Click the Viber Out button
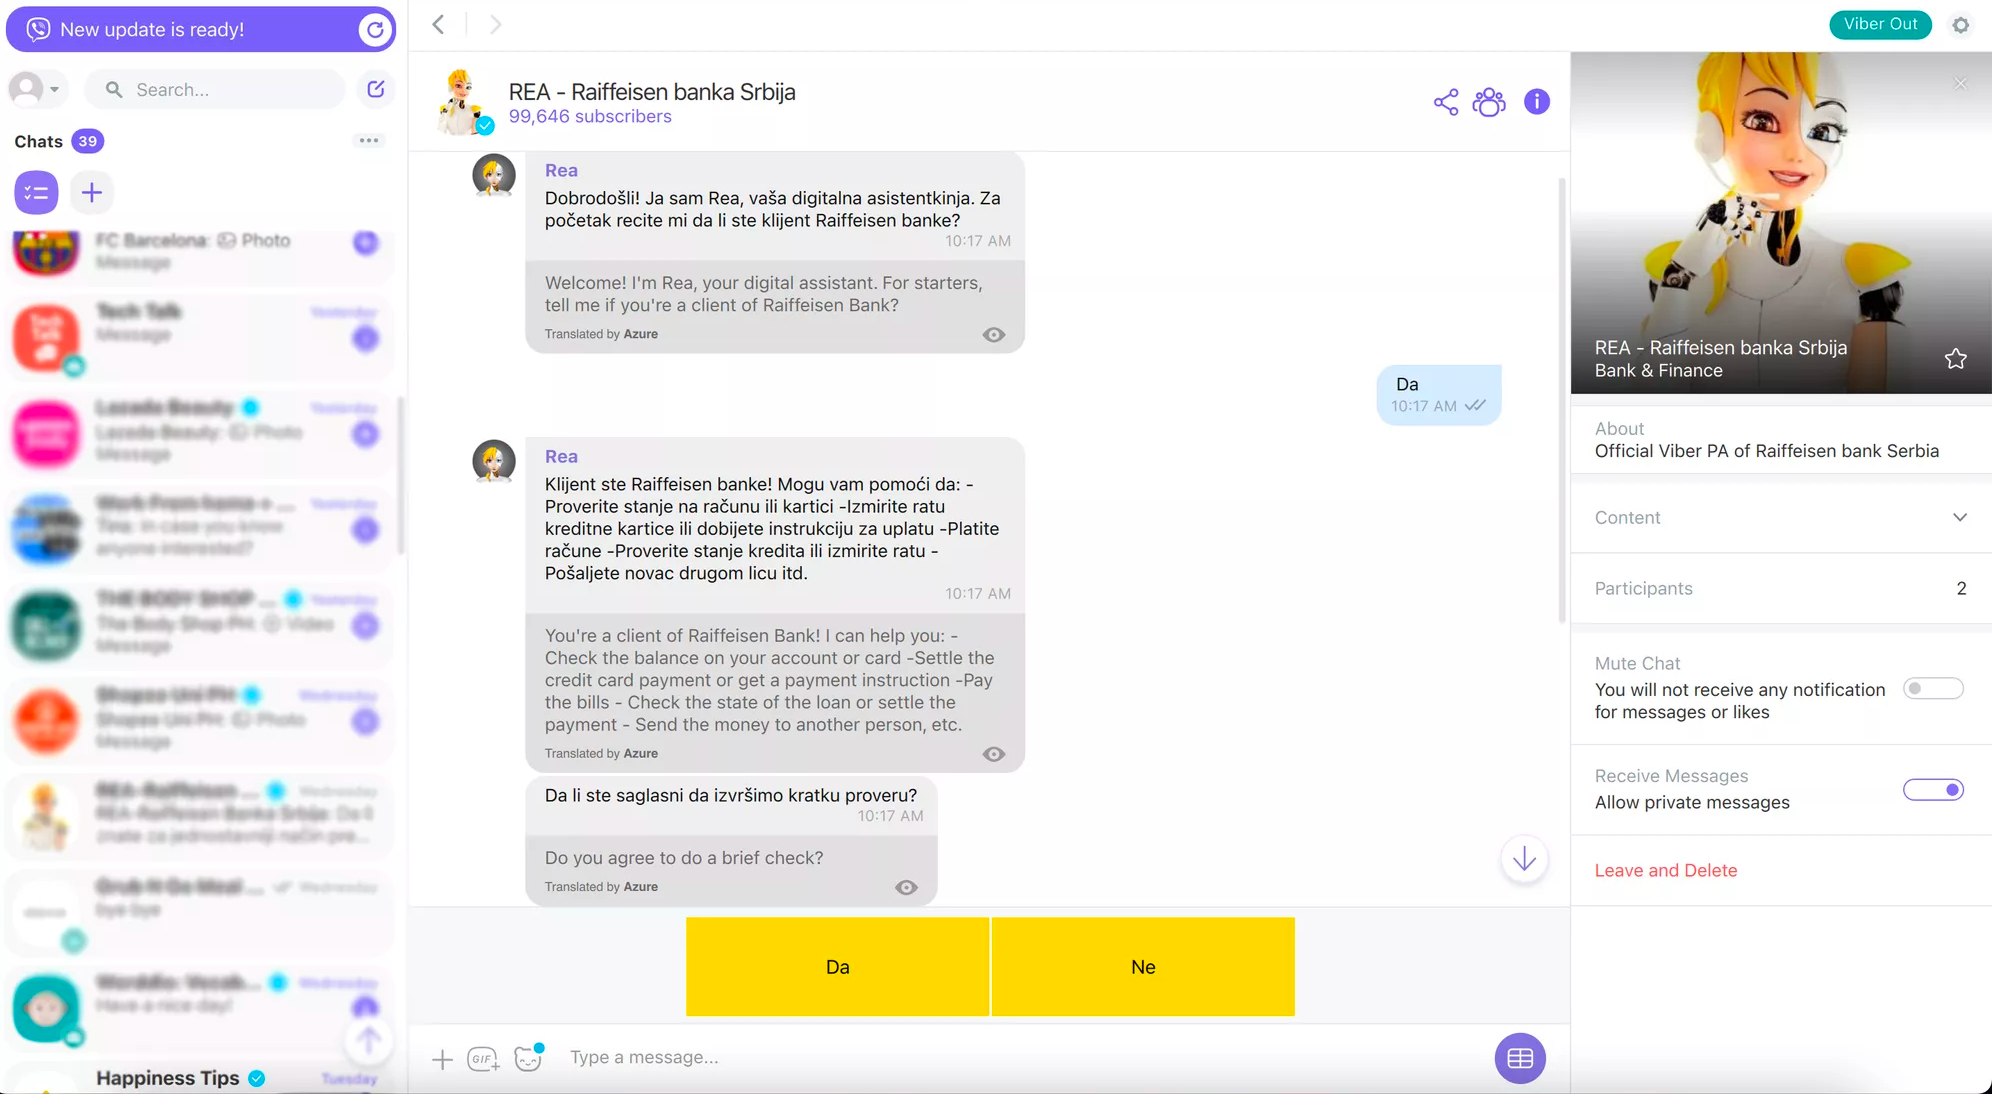This screenshot has height=1094, width=1992. click(1882, 24)
